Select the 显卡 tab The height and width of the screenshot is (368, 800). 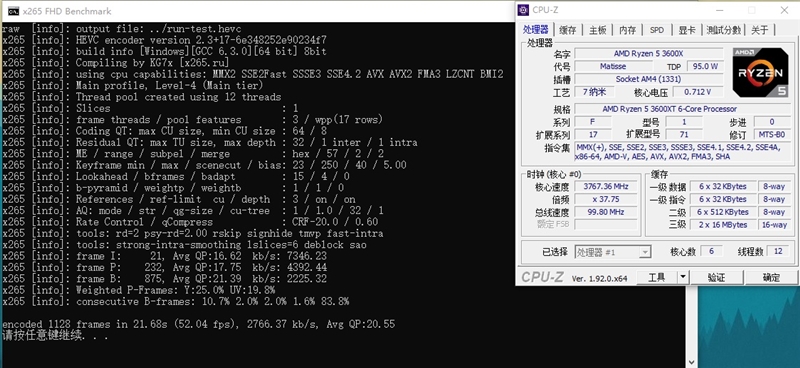[x=687, y=30]
